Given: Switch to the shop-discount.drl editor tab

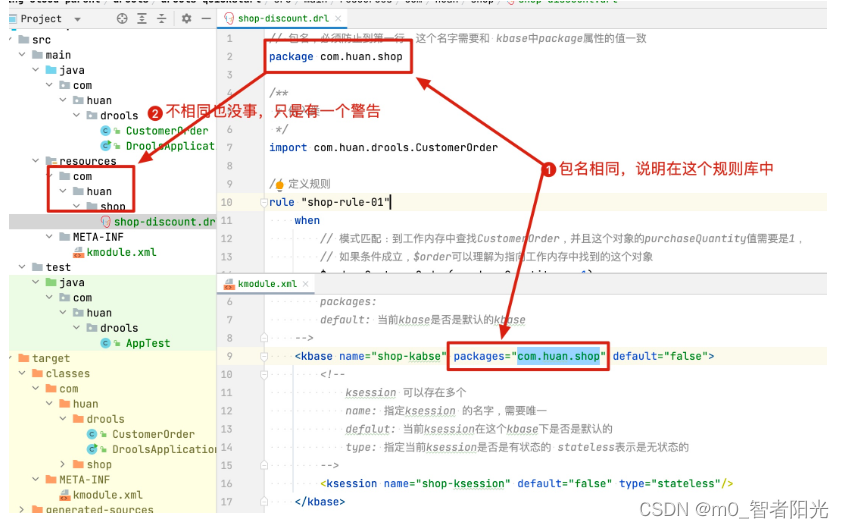Looking at the screenshot, I should (283, 18).
